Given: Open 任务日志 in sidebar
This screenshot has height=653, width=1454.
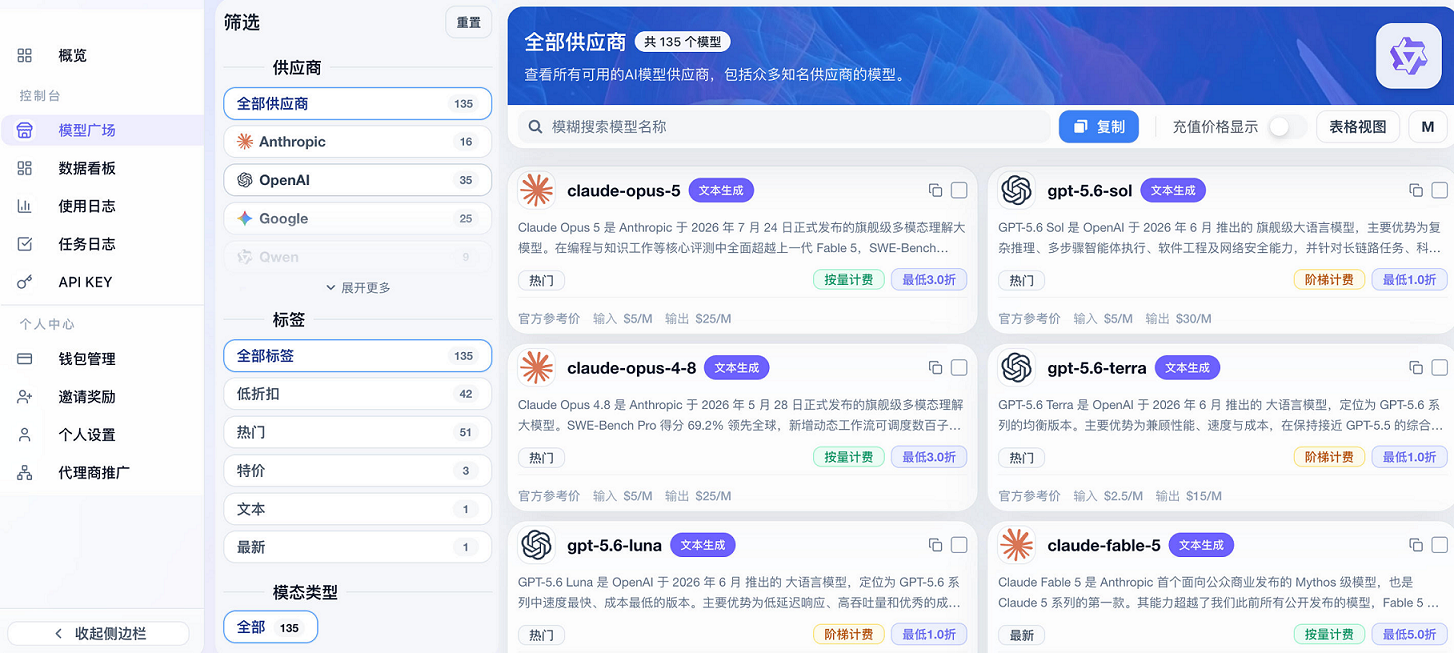Looking at the screenshot, I should 102,244.
